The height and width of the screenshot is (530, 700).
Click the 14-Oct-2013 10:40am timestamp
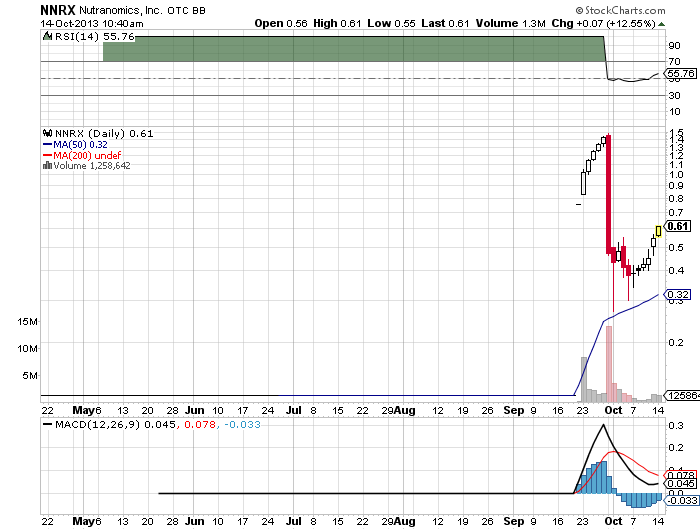pyautogui.click(x=92, y=24)
